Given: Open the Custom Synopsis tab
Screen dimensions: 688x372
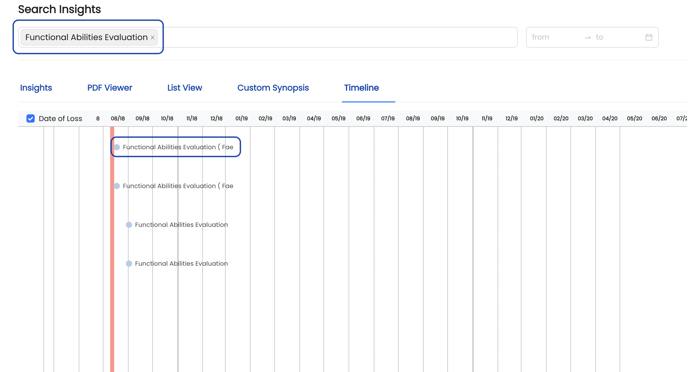Looking at the screenshot, I should [273, 88].
